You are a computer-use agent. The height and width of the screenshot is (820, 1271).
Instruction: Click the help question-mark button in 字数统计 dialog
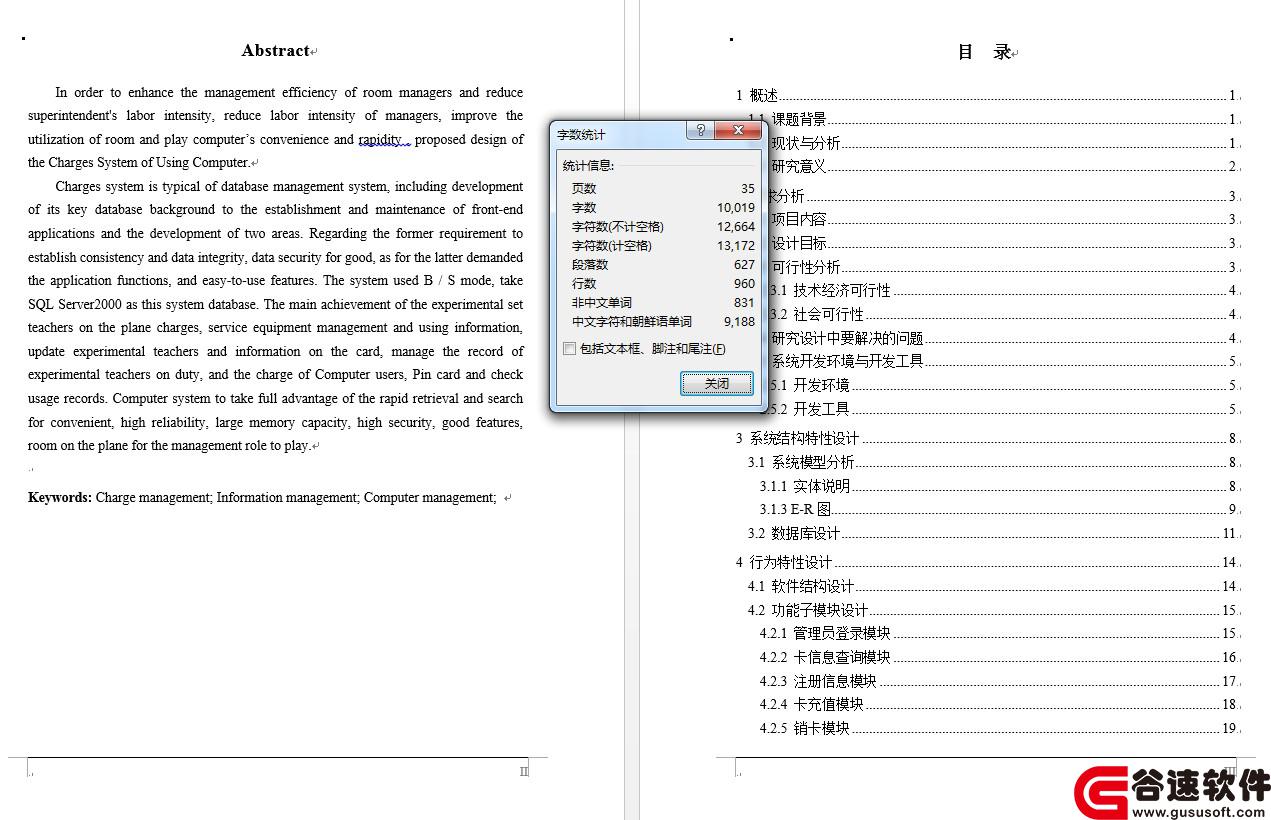coord(700,131)
